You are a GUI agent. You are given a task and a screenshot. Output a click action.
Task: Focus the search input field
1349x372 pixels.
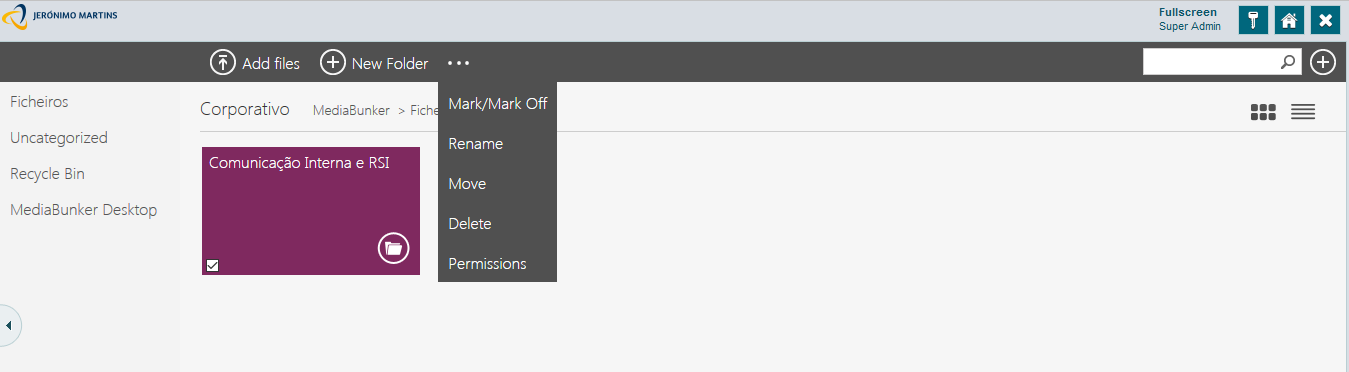point(1211,62)
